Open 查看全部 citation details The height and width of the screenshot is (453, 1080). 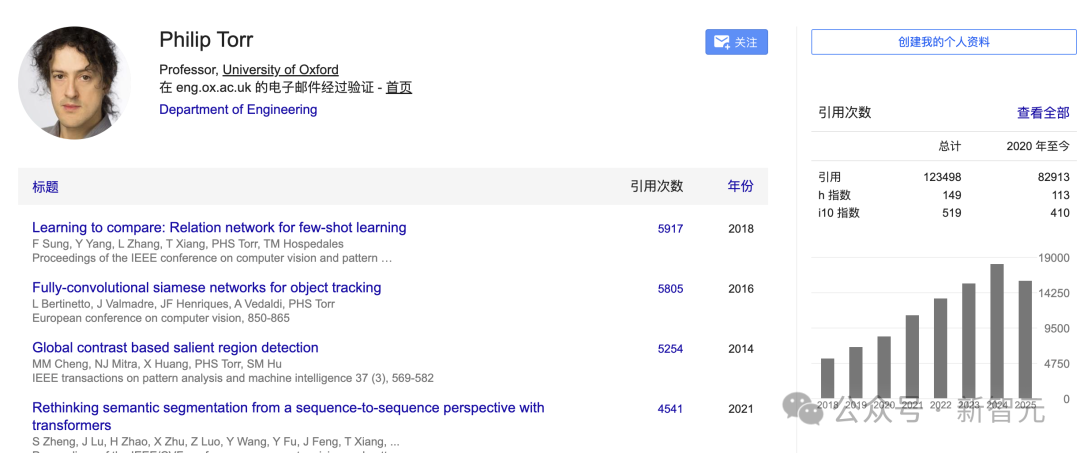click(1043, 112)
